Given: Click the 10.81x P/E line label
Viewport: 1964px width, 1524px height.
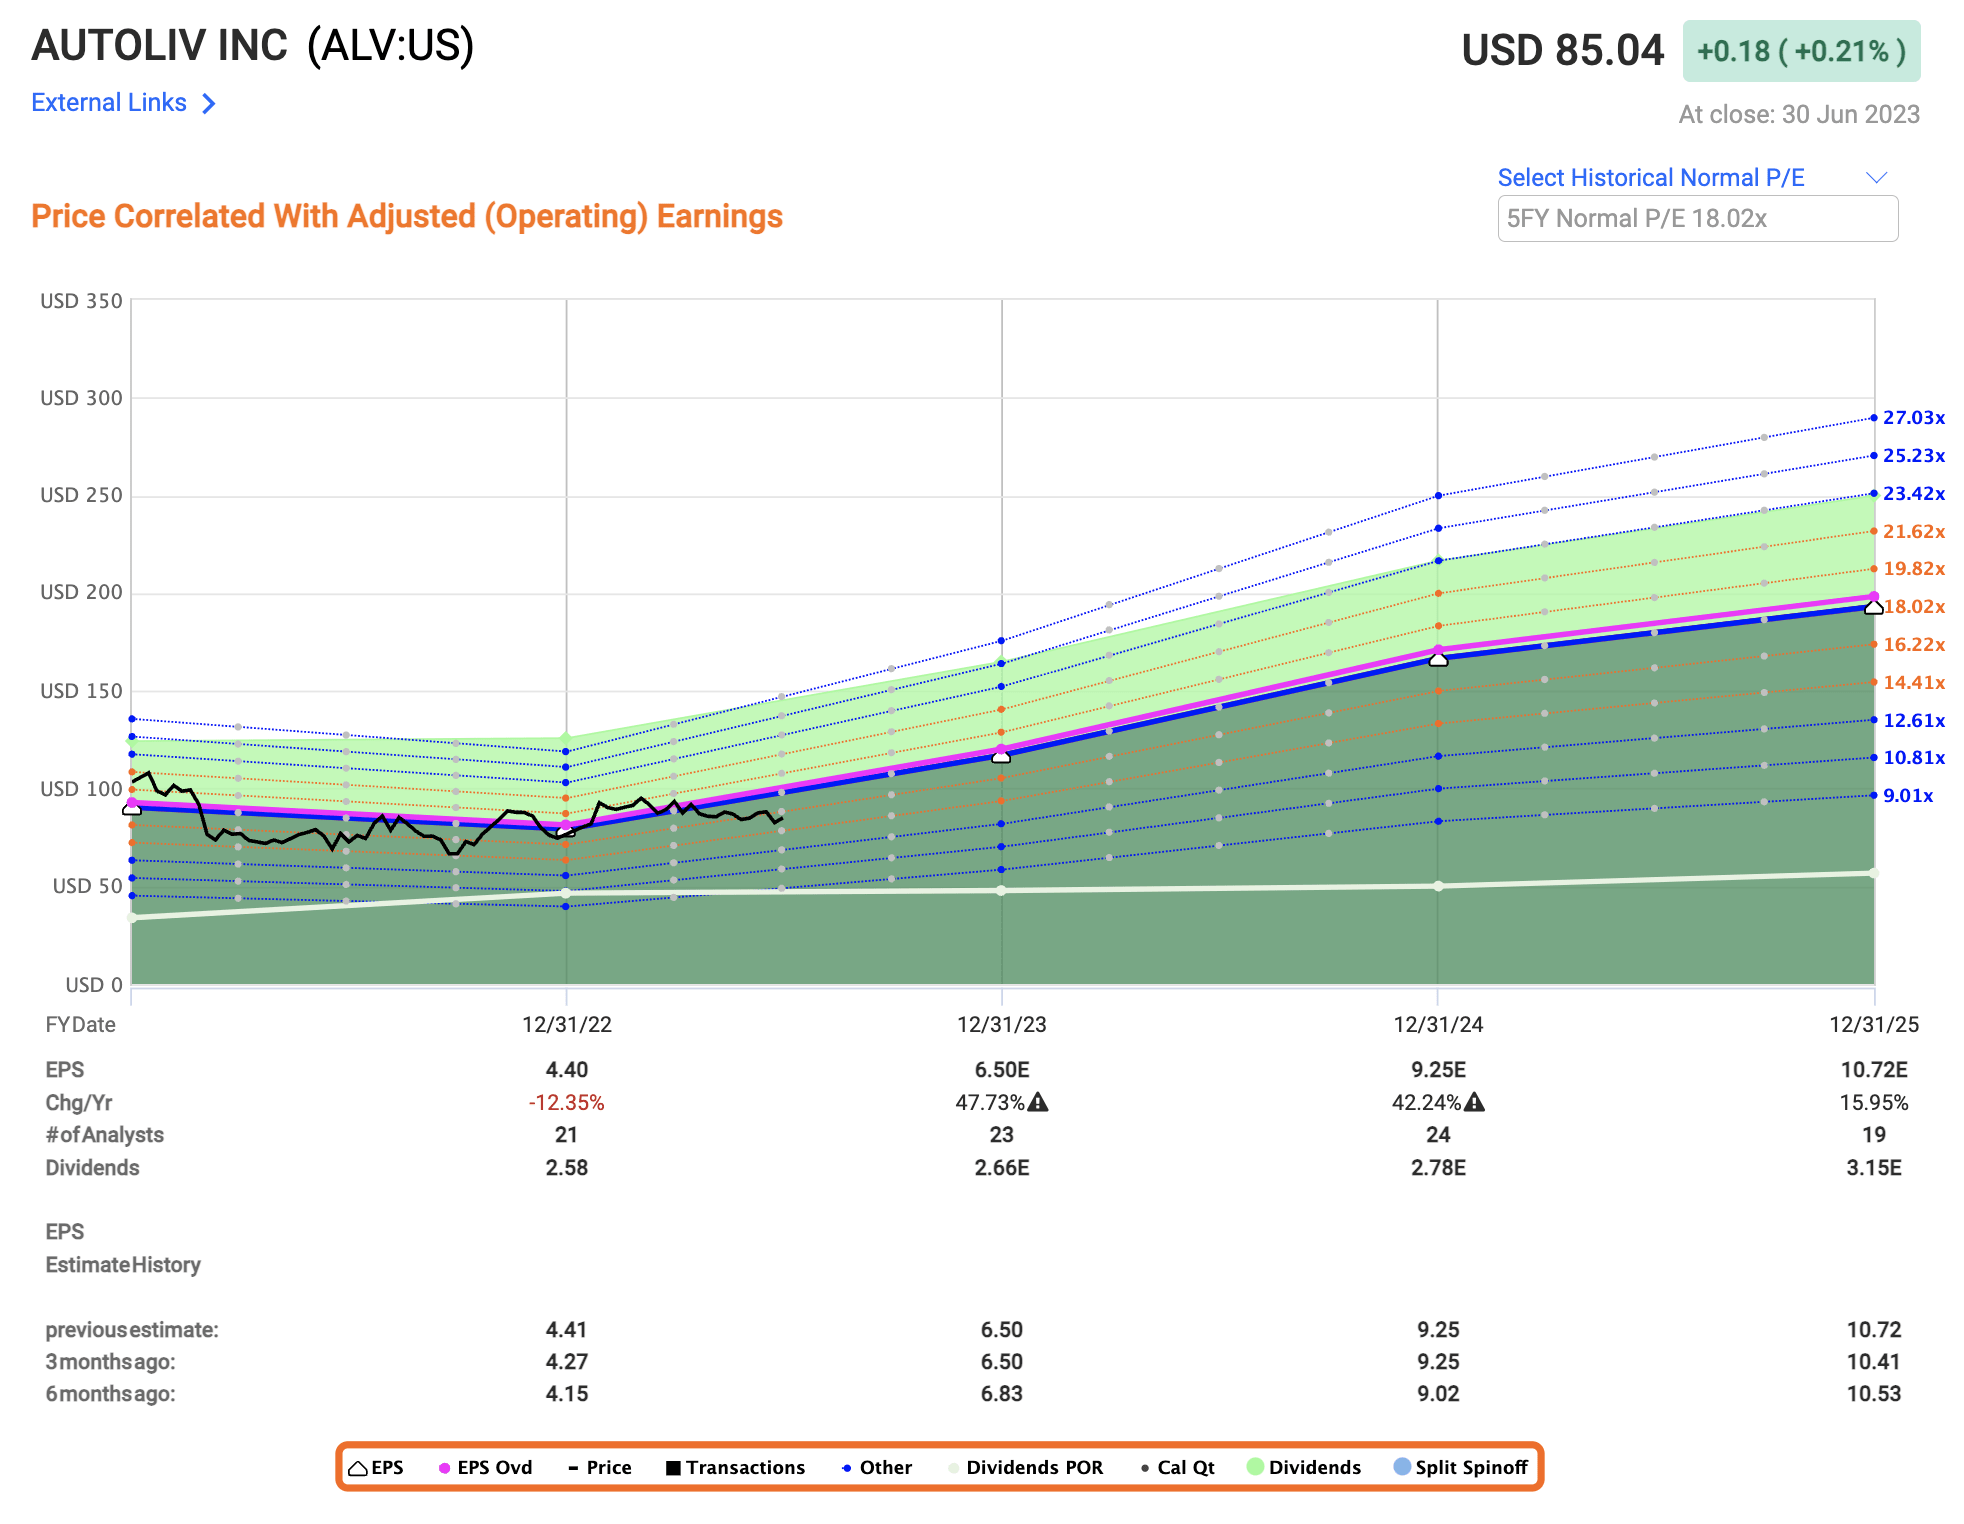Looking at the screenshot, I should [1913, 758].
